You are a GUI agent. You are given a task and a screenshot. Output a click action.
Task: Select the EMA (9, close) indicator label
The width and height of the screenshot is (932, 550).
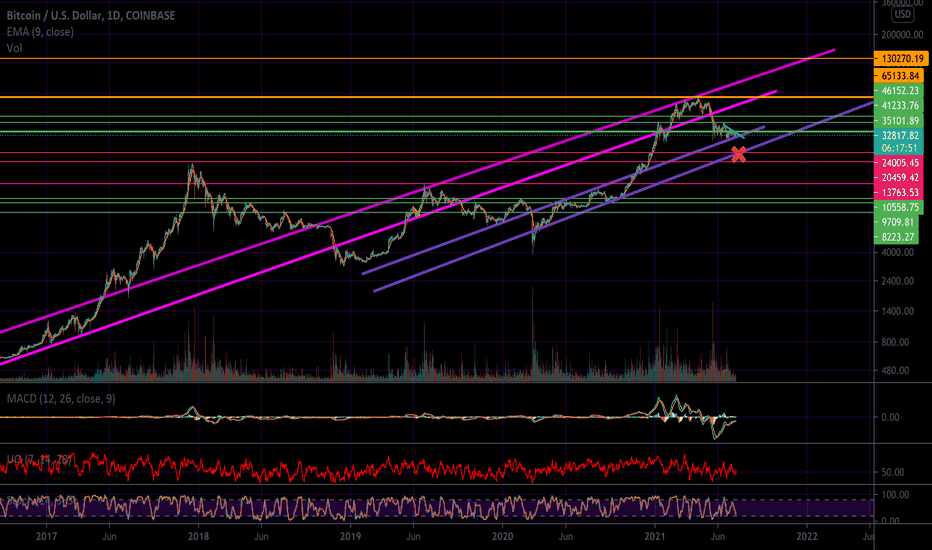coord(40,32)
